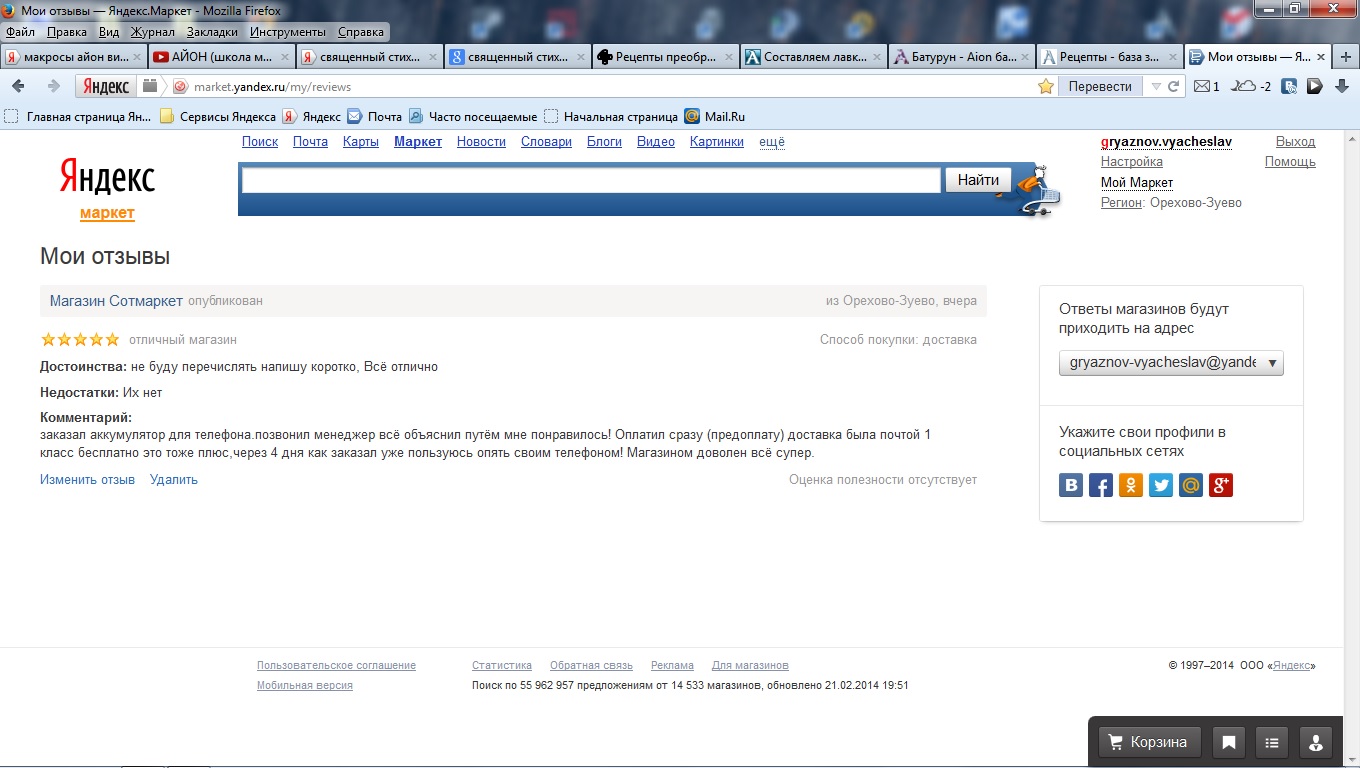The image size is (1360, 768).
Task: Open a new tab with plus button
Action: point(1346,57)
